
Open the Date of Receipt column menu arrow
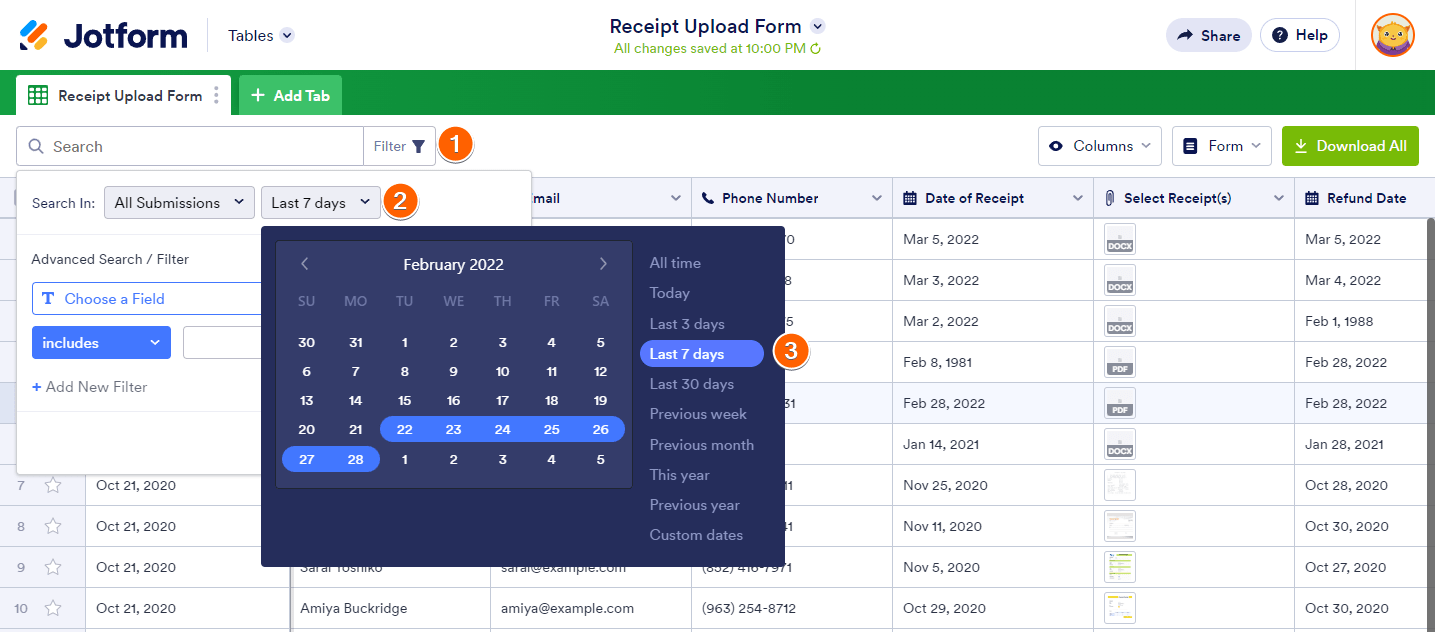[1077, 198]
